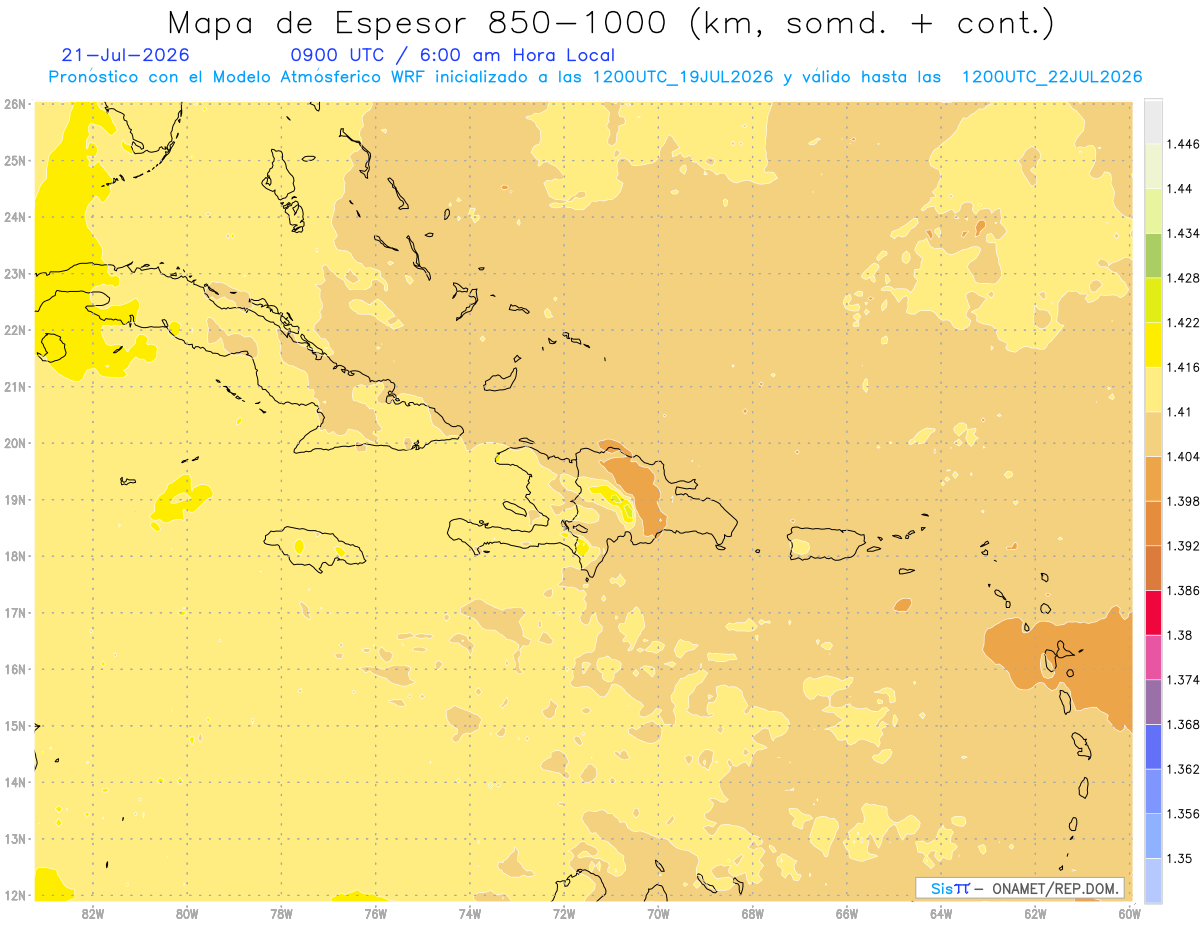This screenshot has height=927, width=1200.
Task: Click the lightest blue colorbar segment below 1.35
Action: click(1153, 881)
